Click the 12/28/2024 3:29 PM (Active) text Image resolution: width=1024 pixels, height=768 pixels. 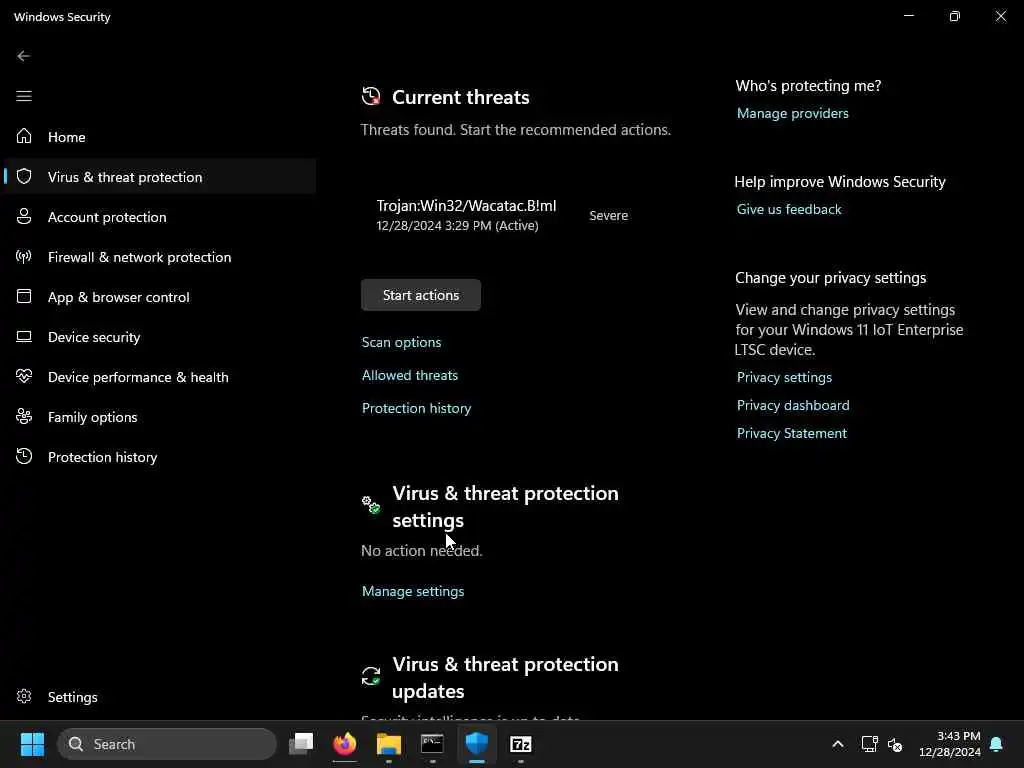pyautogui.click(x=457, y=225)
